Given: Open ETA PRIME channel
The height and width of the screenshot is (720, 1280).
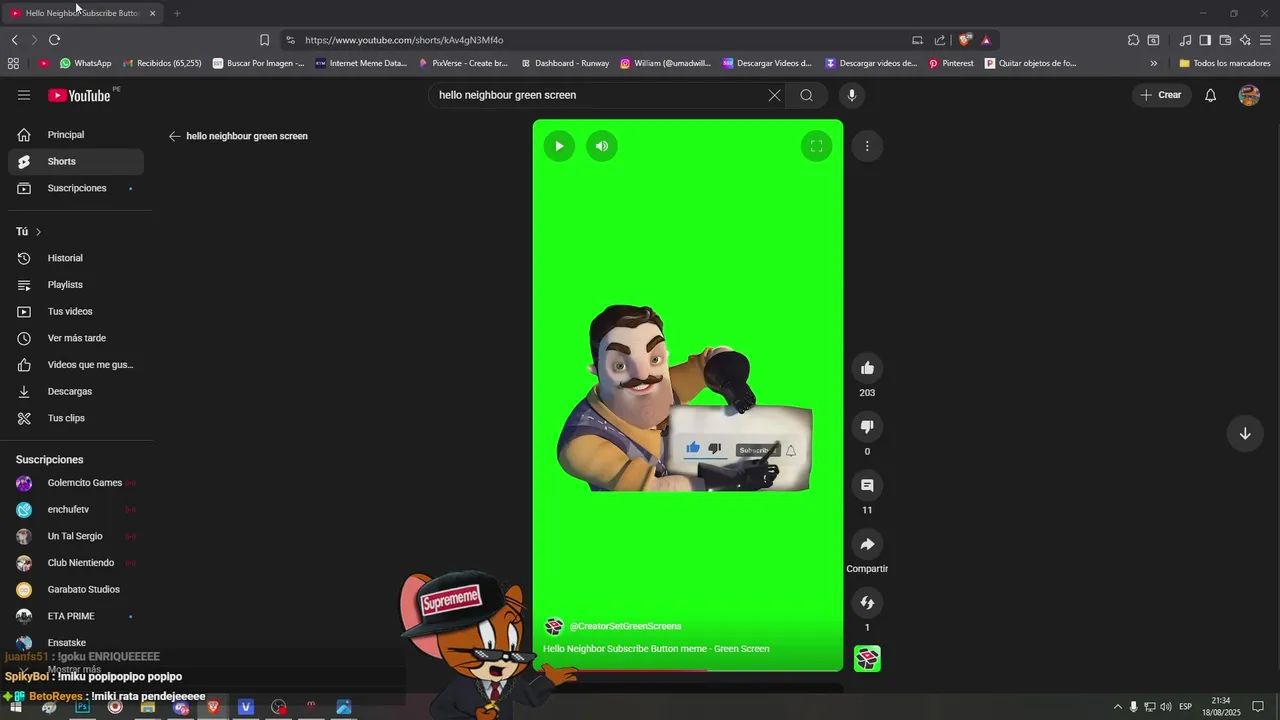Looking at the screenshot, I should pyautogui.click(x=76, y=616).
